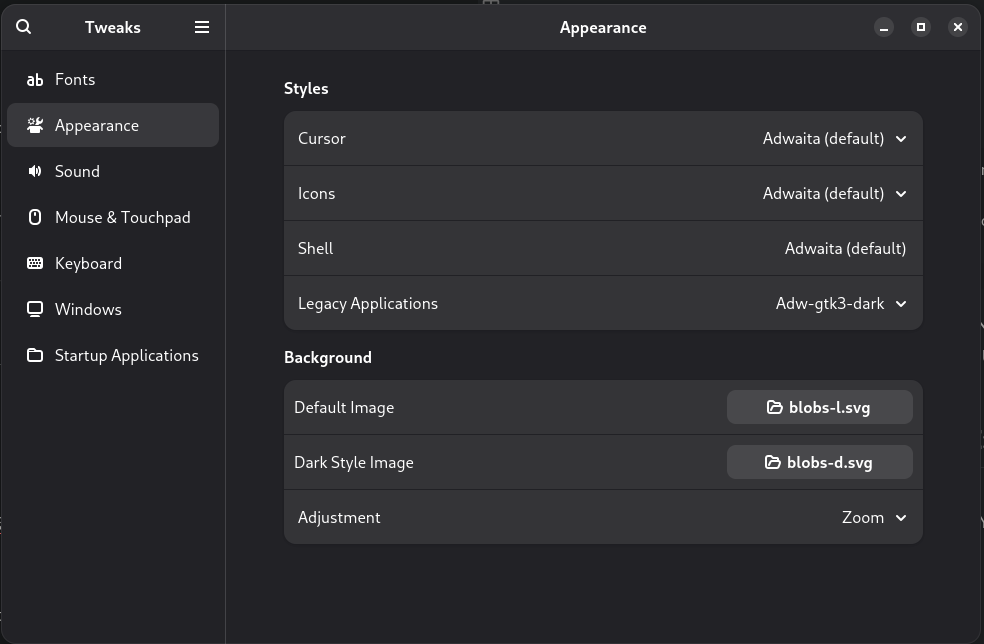The width and height of the screenshot is (984, 644).
Task: Click the Keyboard sidebar icon
Action: tap(35, 263)
